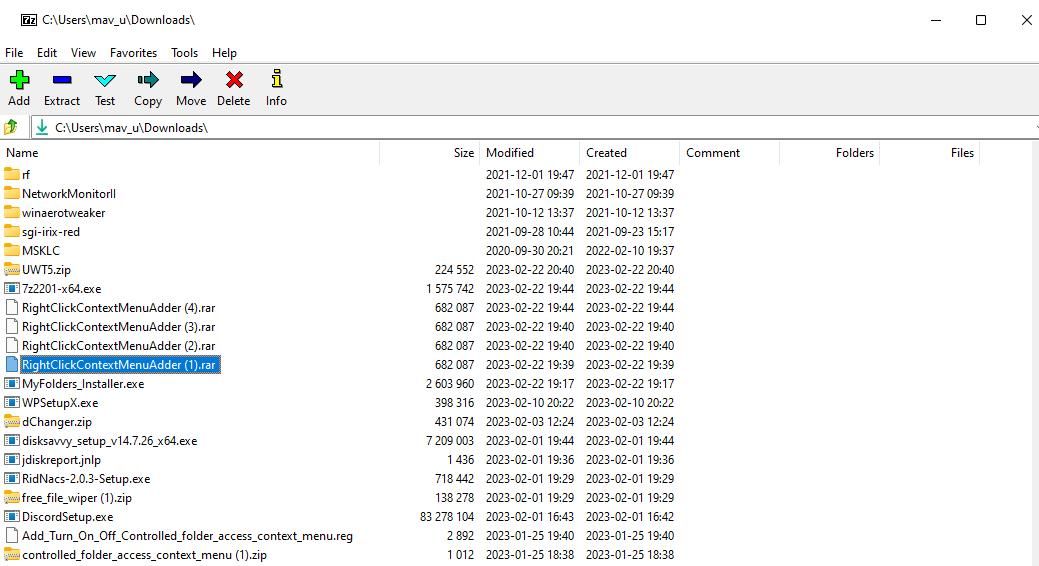This screenshot has height=566, width=1039.
Task: Click the Copy toolbar icon
Action: point(148,80)
